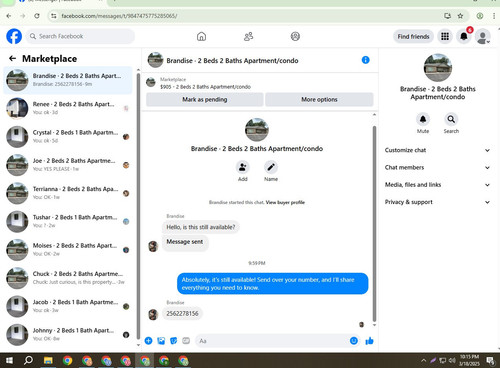Open the emoji picker in message box
The image size is (500, 368).
354,341
